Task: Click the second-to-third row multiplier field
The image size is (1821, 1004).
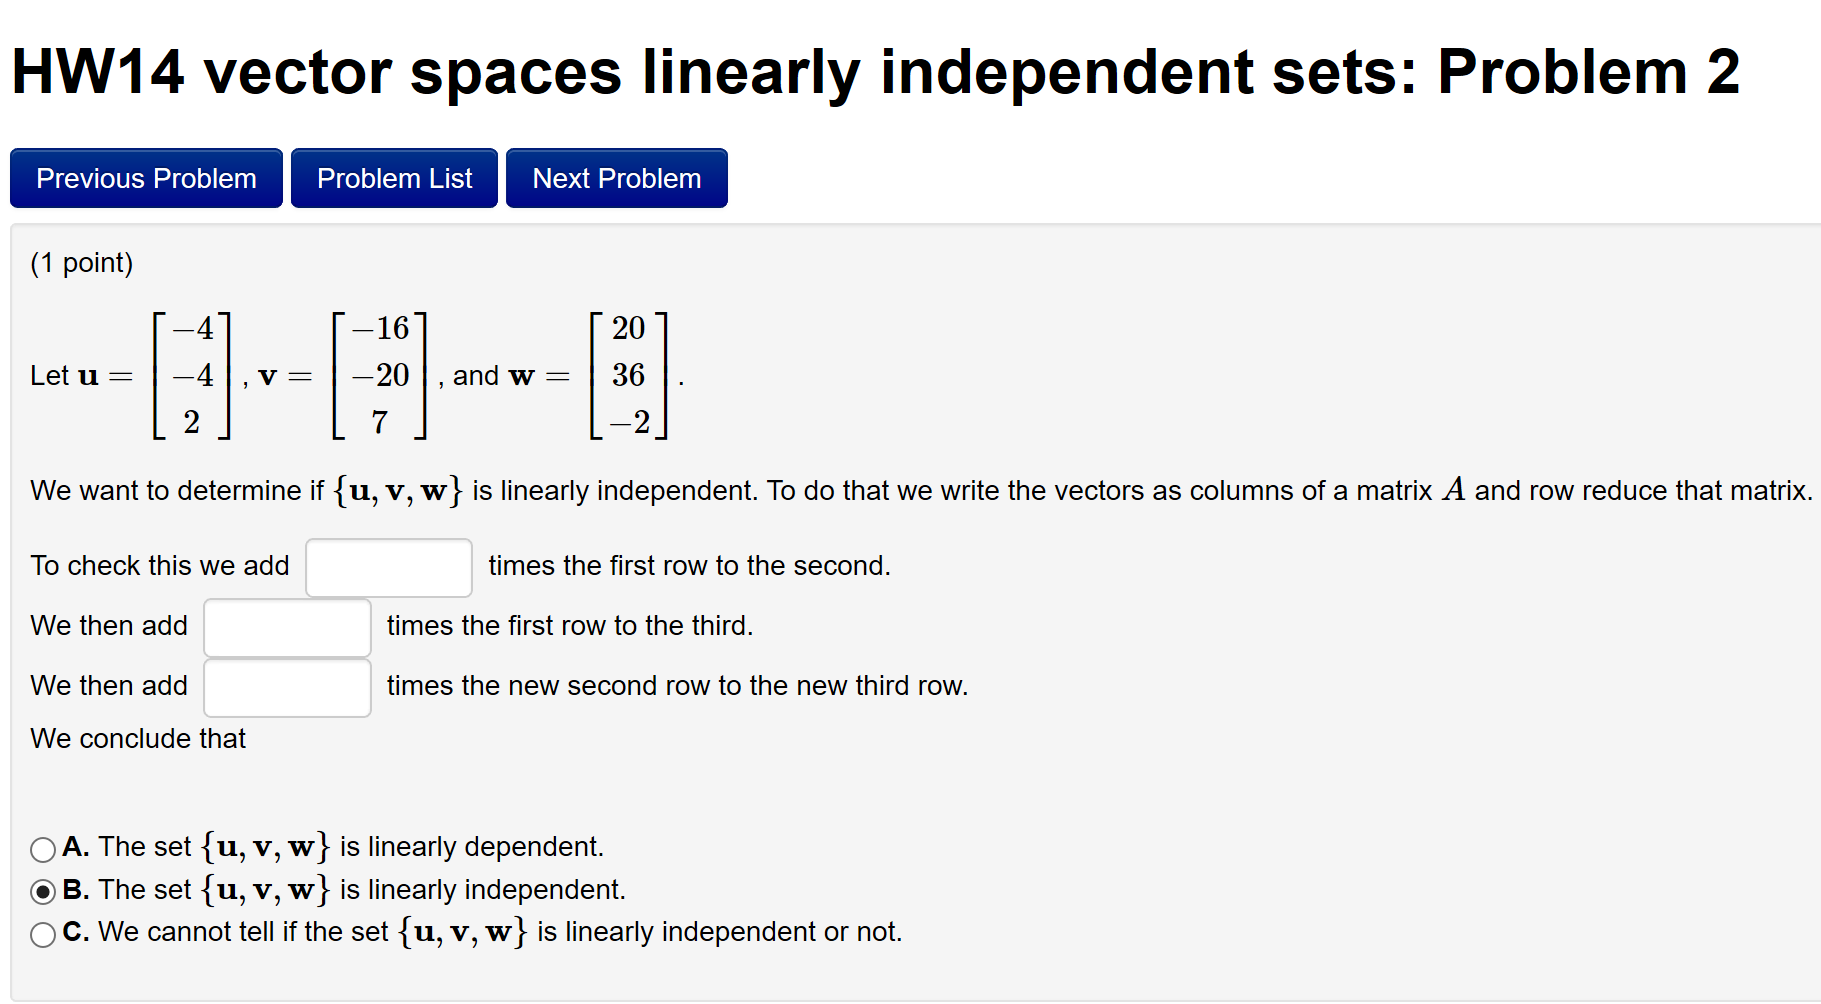Action: click(286, 687)
